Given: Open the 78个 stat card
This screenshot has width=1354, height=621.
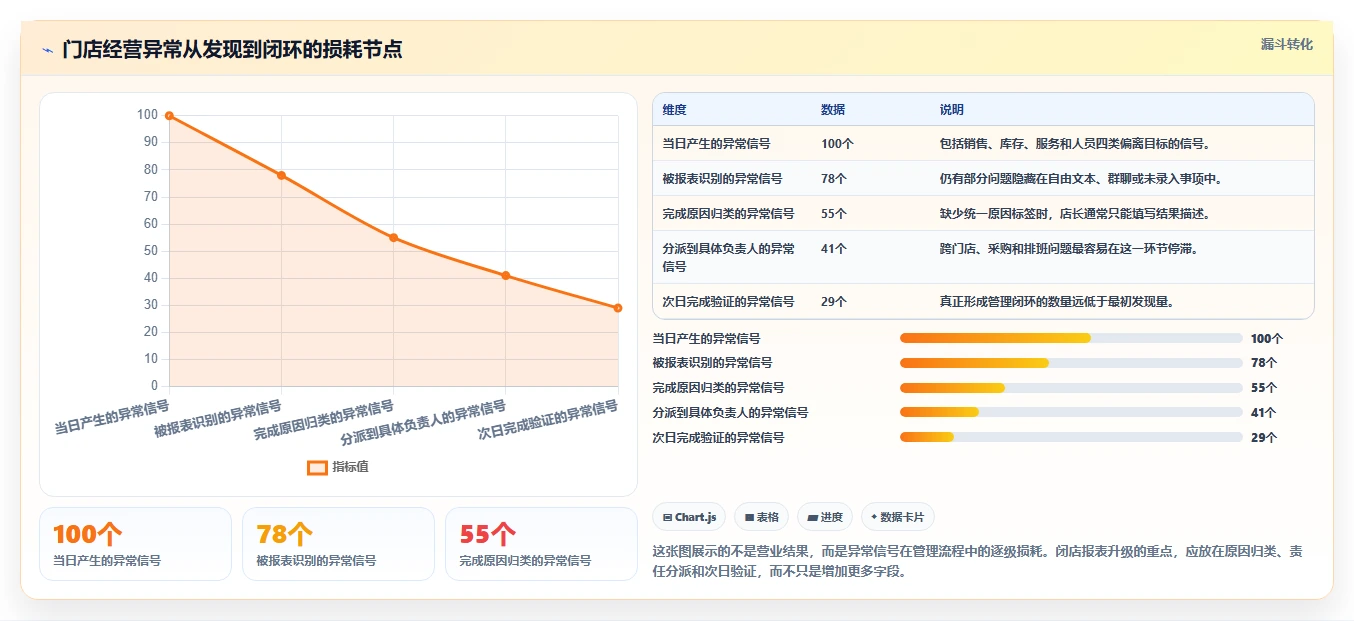Looking at the screenshot, I should tap(338, 544).
